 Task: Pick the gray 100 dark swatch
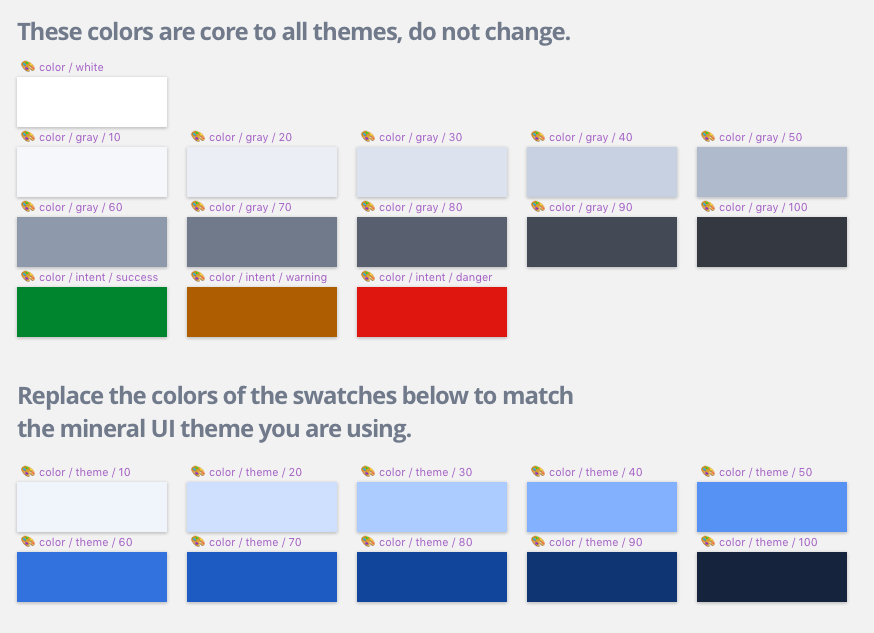(x=772, y=242)
